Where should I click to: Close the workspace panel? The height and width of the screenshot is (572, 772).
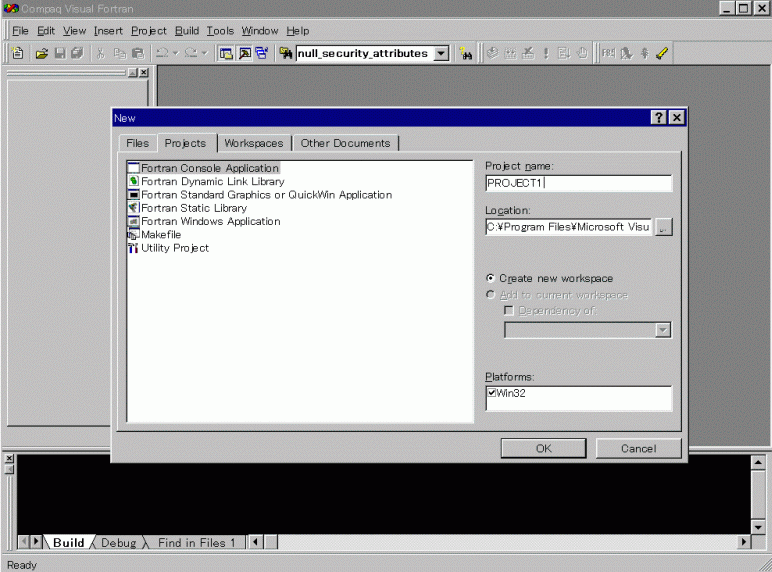[x=144, y=73]
